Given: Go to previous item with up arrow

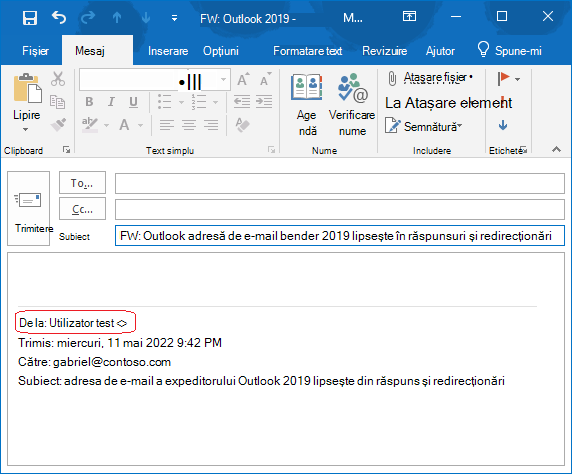Looking at the screenshot, I should (117, 17).
